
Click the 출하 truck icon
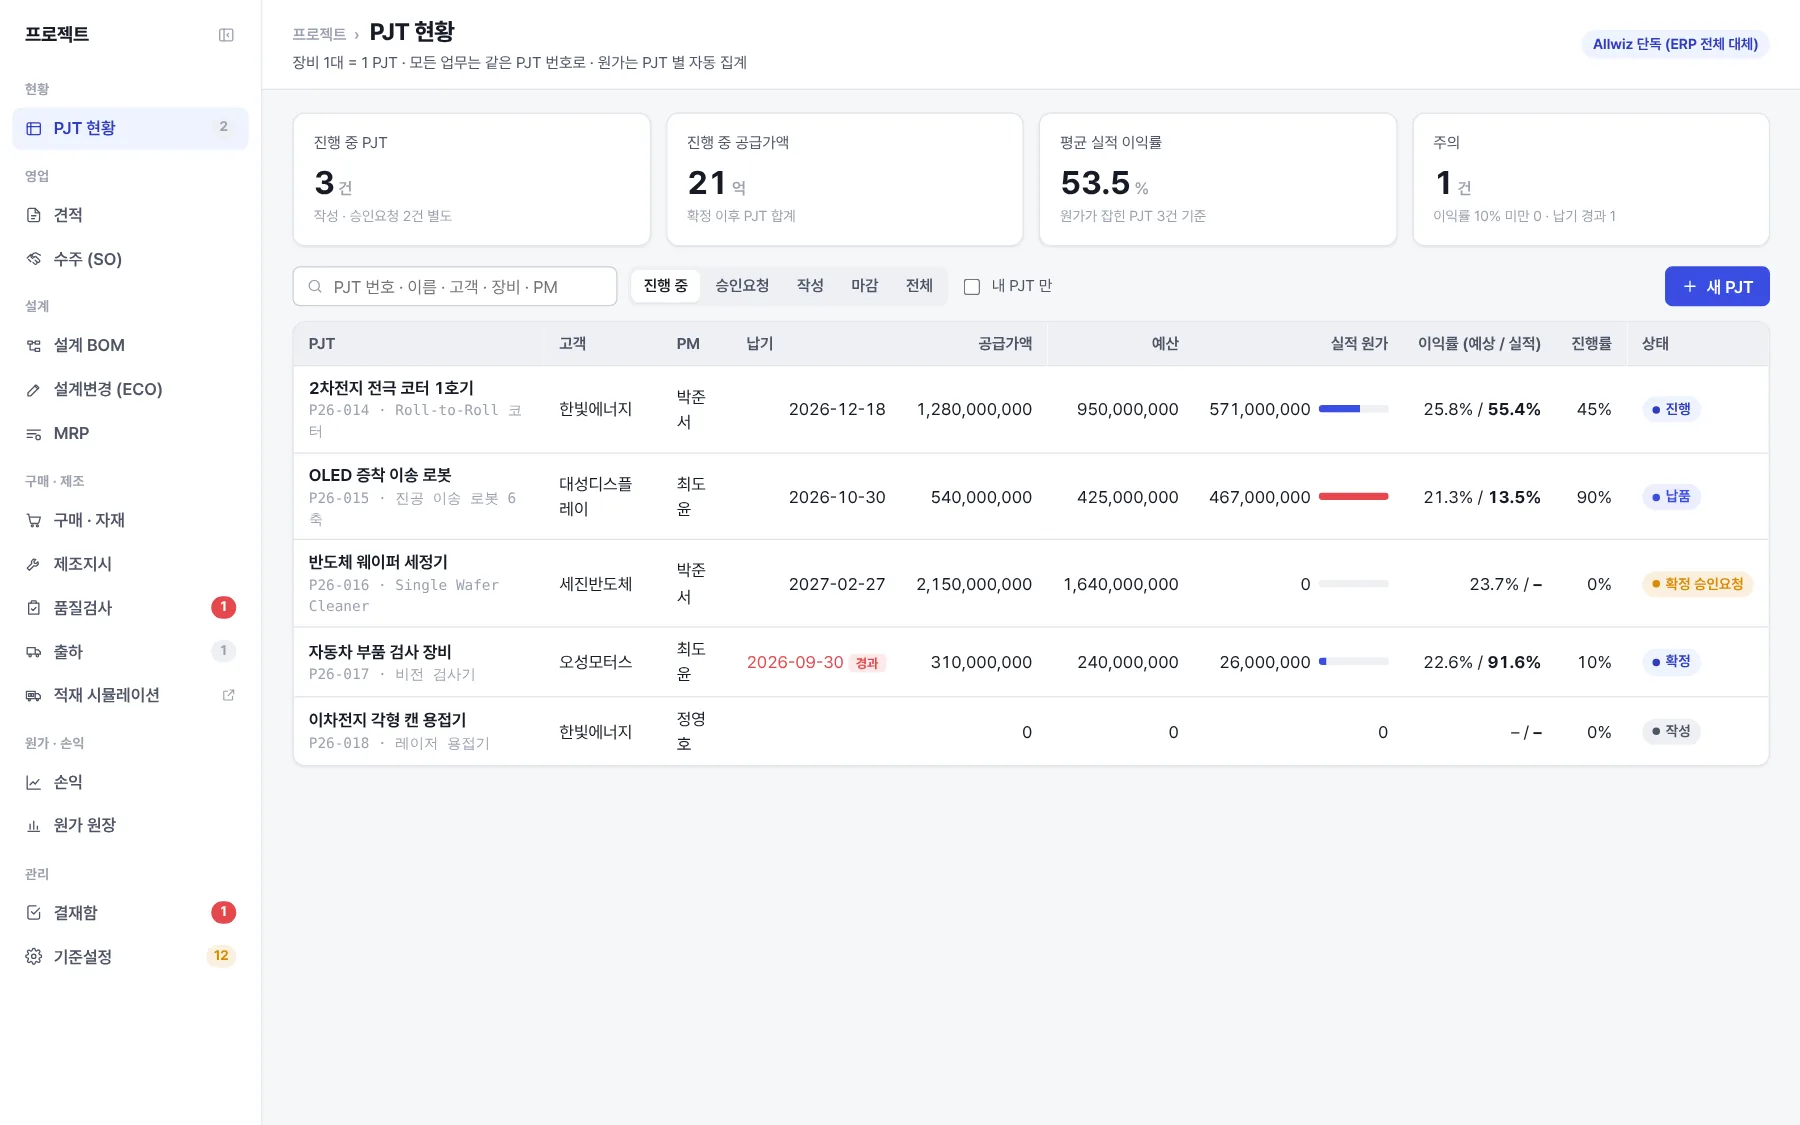click(x=33, y=652)
